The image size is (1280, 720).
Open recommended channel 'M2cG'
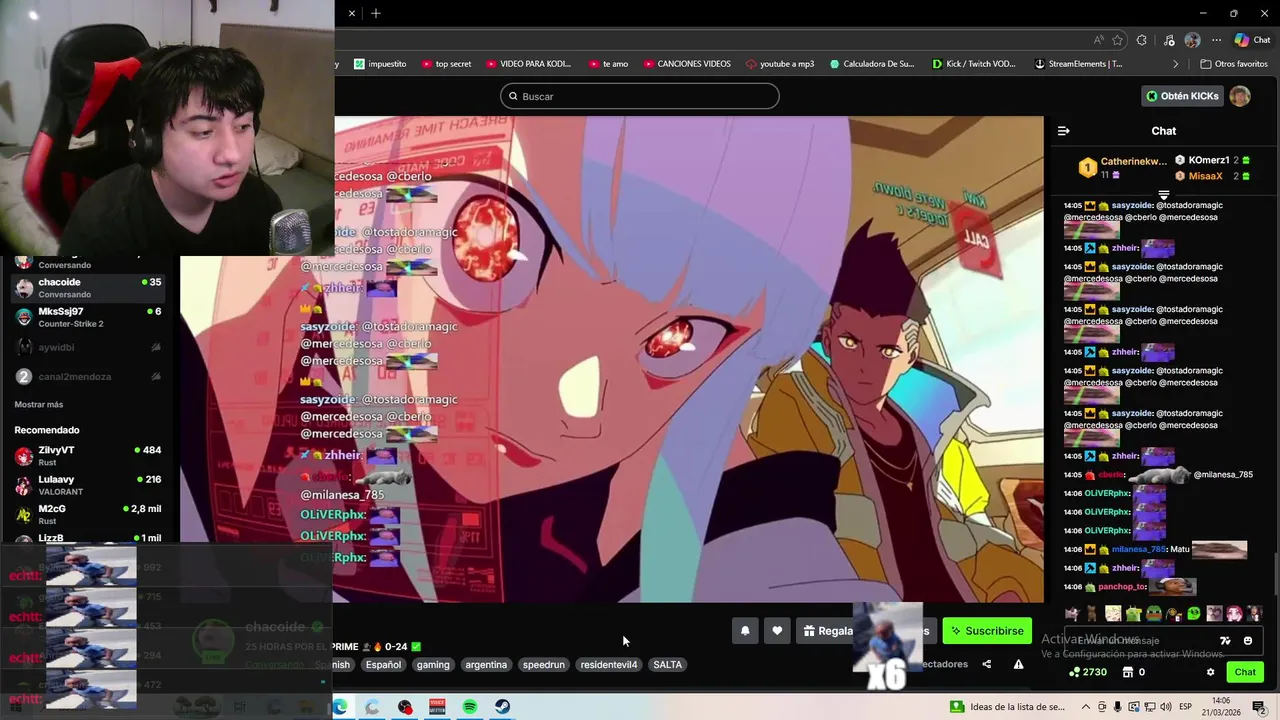coord(88,514)
